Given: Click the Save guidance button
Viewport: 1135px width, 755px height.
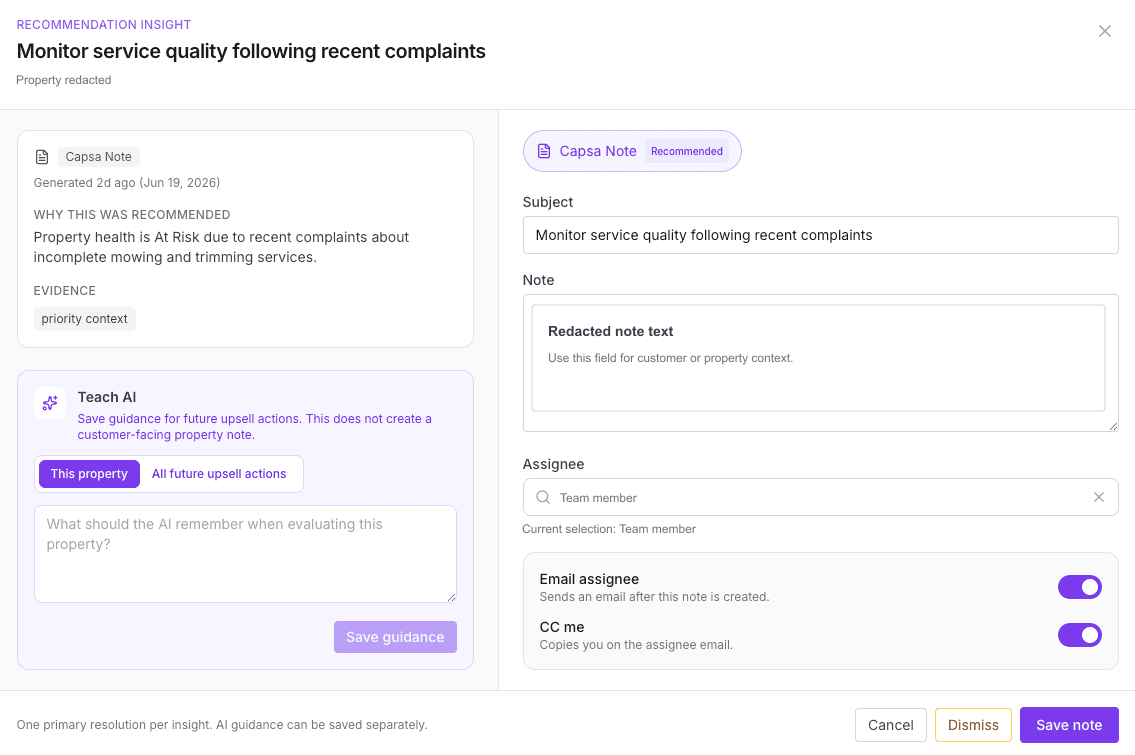Looking at the screenshot, I should (395, 637).
